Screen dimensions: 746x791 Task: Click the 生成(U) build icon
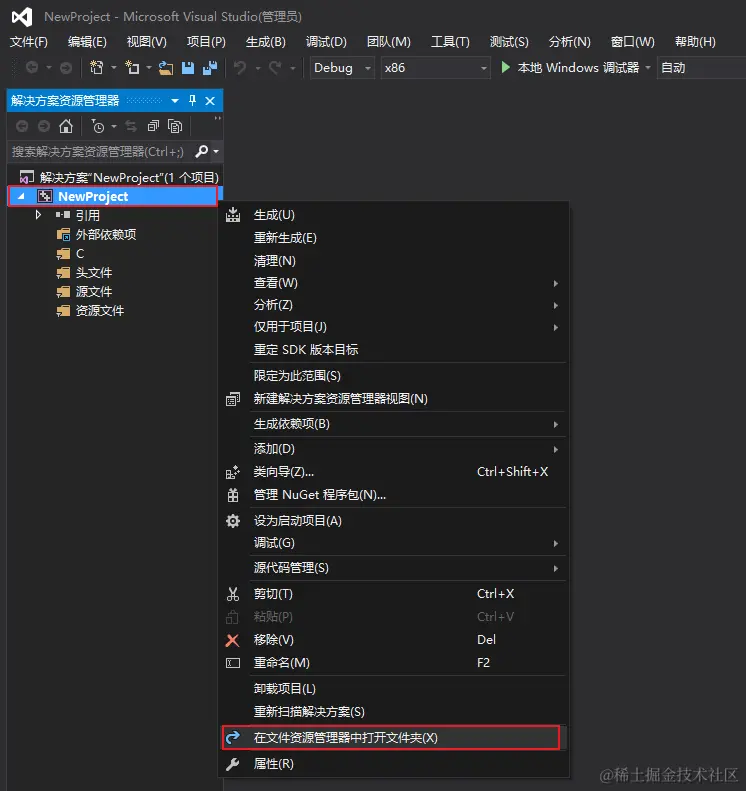click(233, 214)
